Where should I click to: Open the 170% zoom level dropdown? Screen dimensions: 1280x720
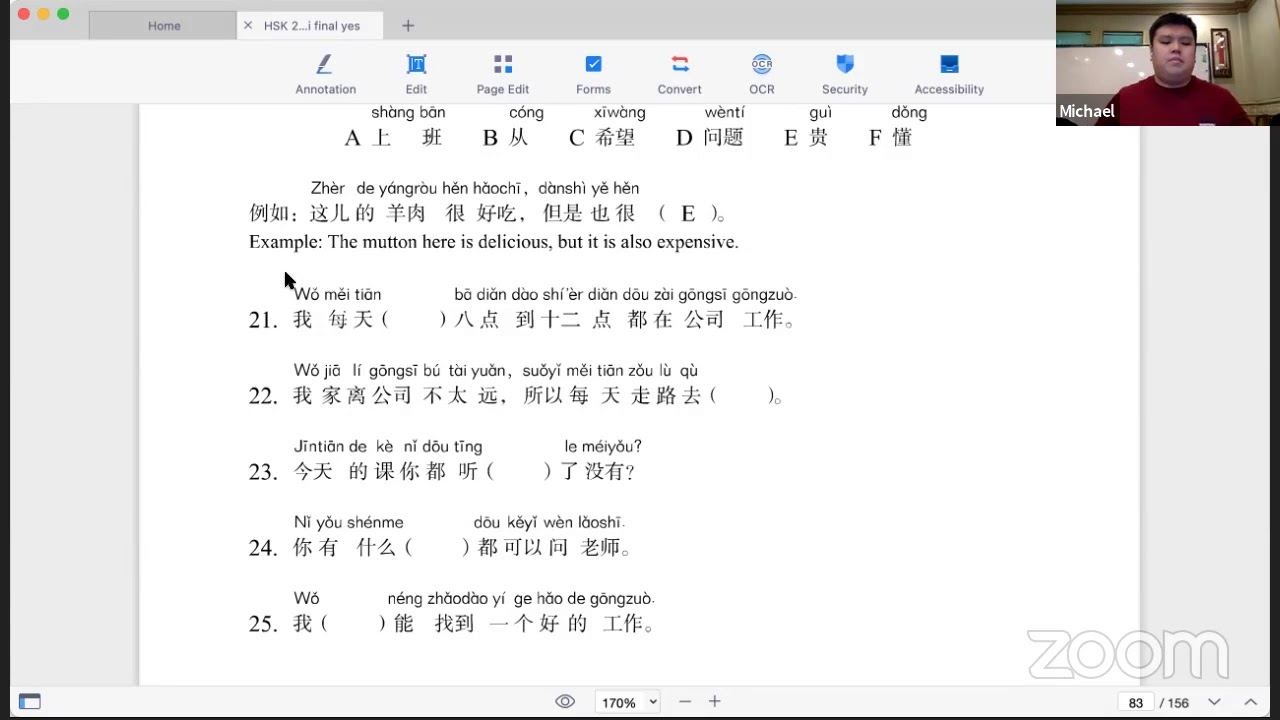point(627,702)
